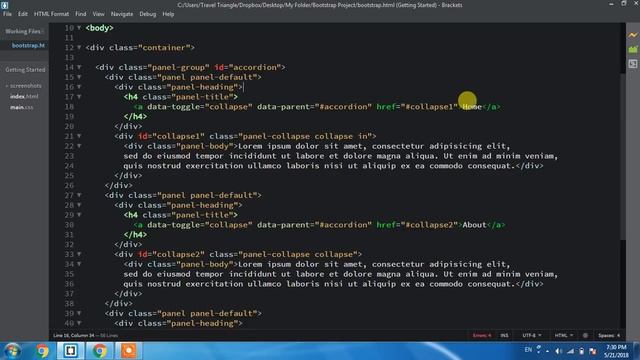Viewport: 640px width, 360px height.
Task: Change Spaces indentation setting
Action: pyautogui.click(x=606, y=336)
